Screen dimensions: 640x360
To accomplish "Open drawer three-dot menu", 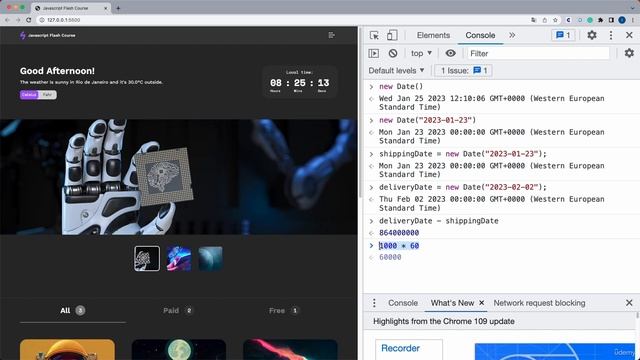I will pos(374,303).
